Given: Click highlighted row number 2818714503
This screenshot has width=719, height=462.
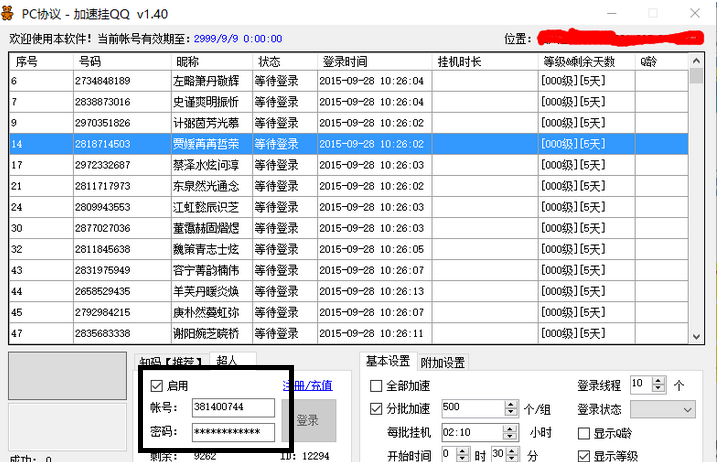Looking at the screenshot, I should coord(348,144).
